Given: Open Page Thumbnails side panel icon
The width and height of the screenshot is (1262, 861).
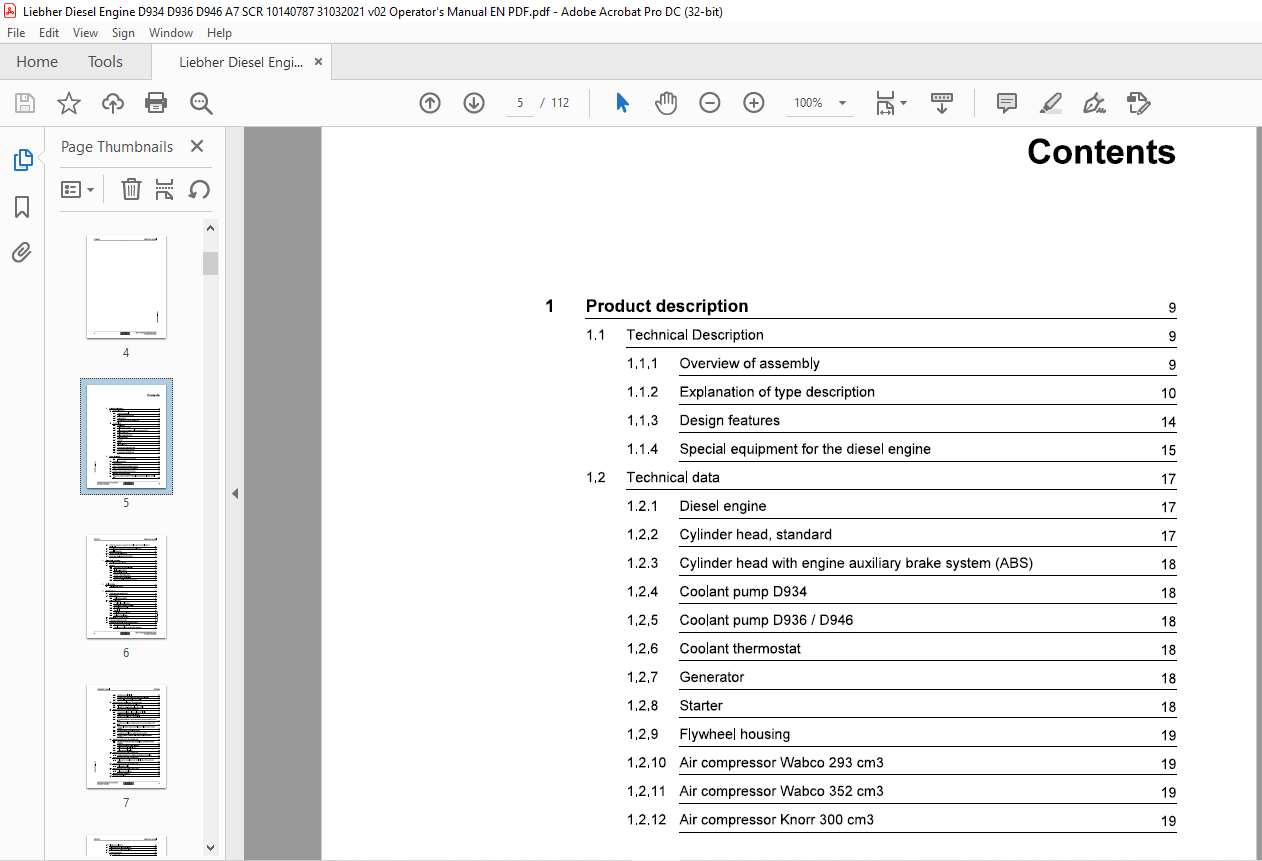Looking at the screenshot, I should [x=22, y=160].
